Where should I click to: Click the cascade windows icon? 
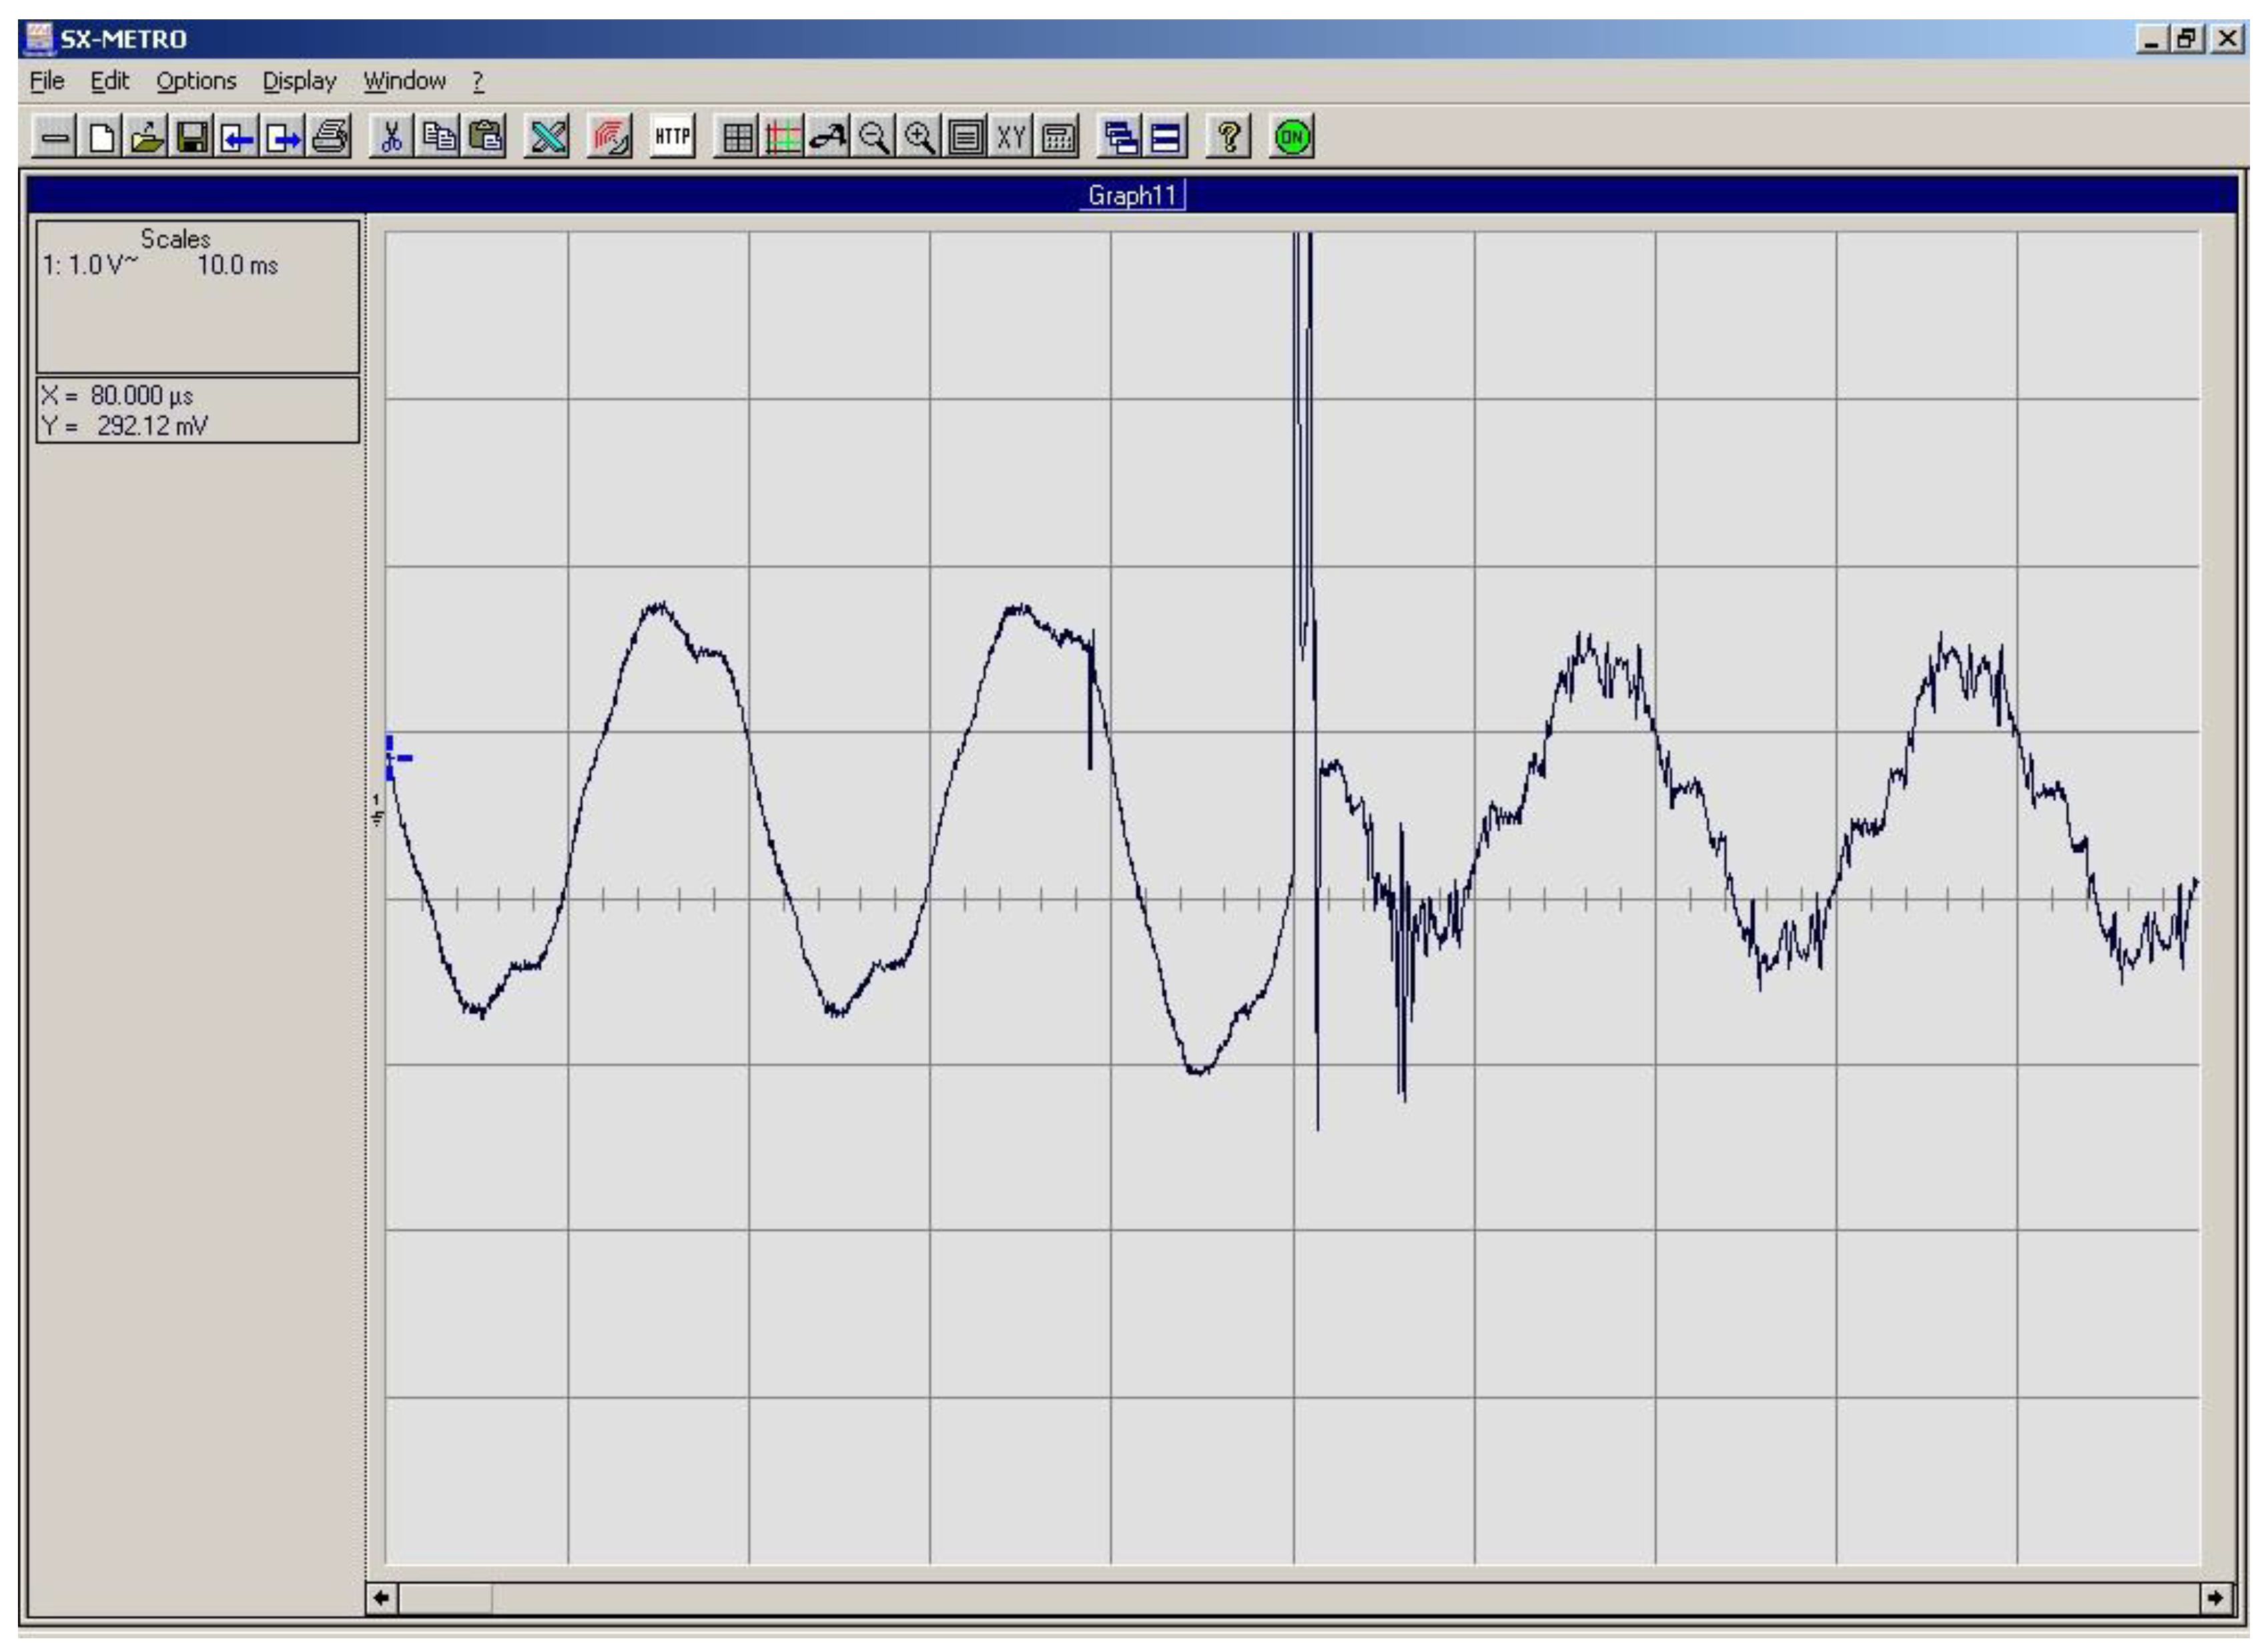point(1119,137)
